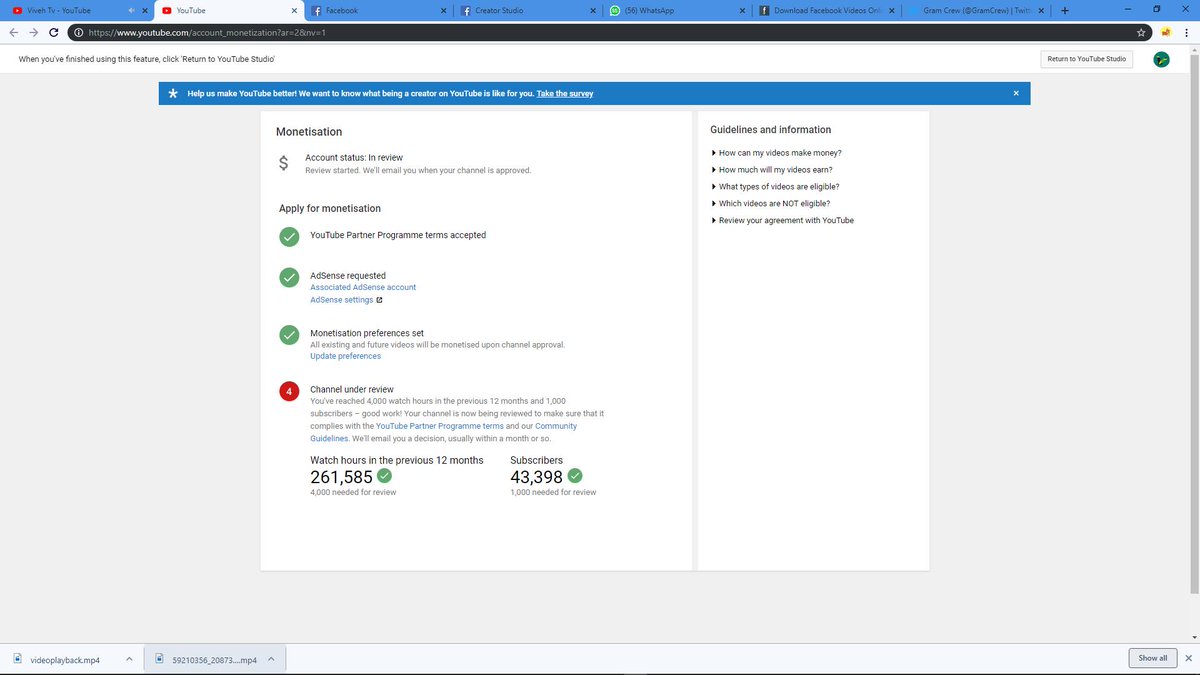Open a new browser tab
Viewport: 1200px width, 675px height.
point(1064,10)
